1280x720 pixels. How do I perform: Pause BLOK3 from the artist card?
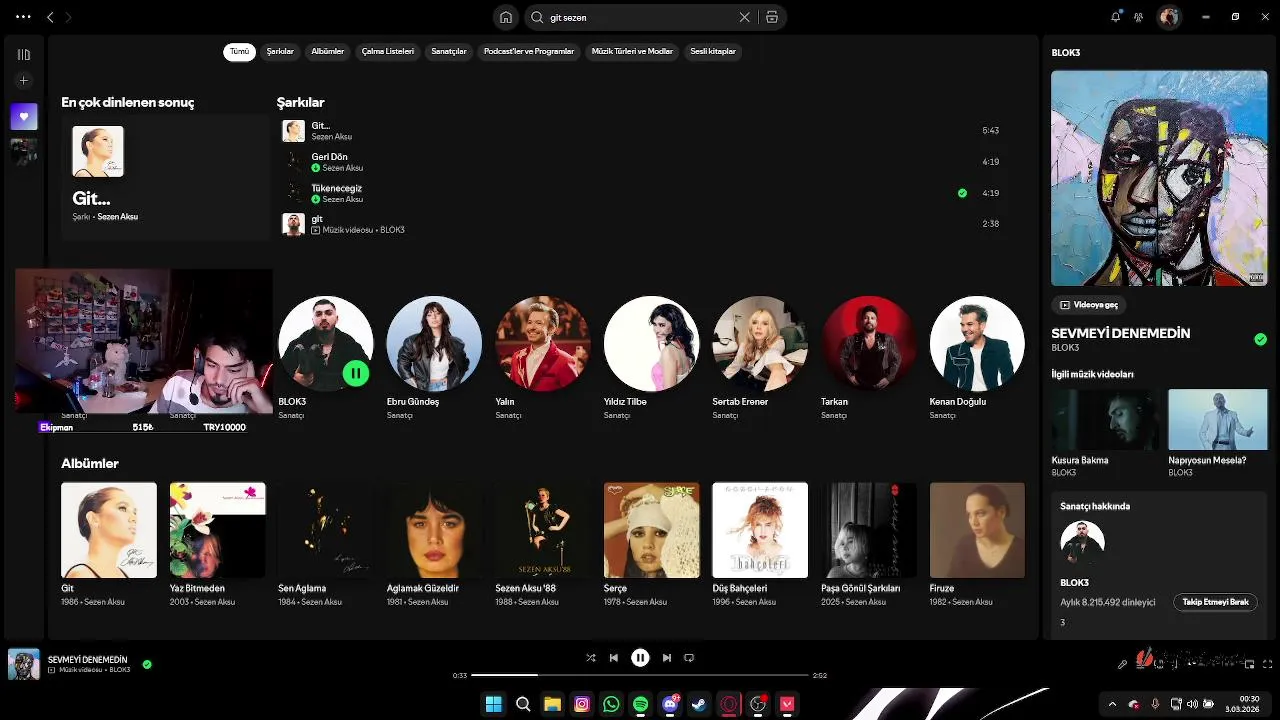coord(356,373)
